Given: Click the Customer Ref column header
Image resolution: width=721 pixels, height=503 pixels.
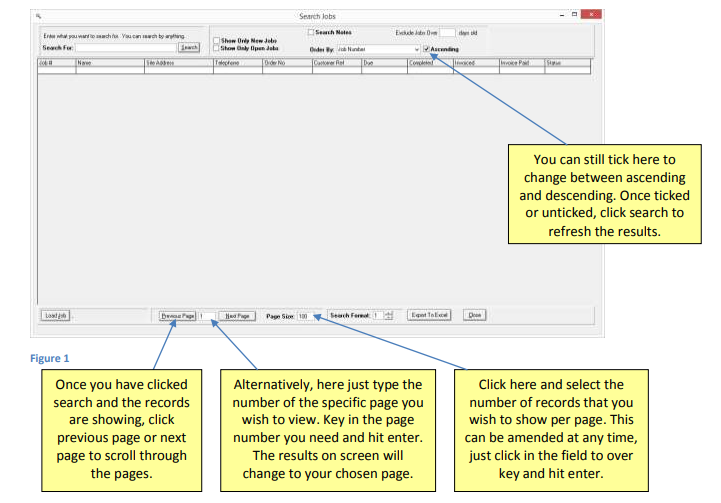Looking at the screenshot, I should 335,62.
